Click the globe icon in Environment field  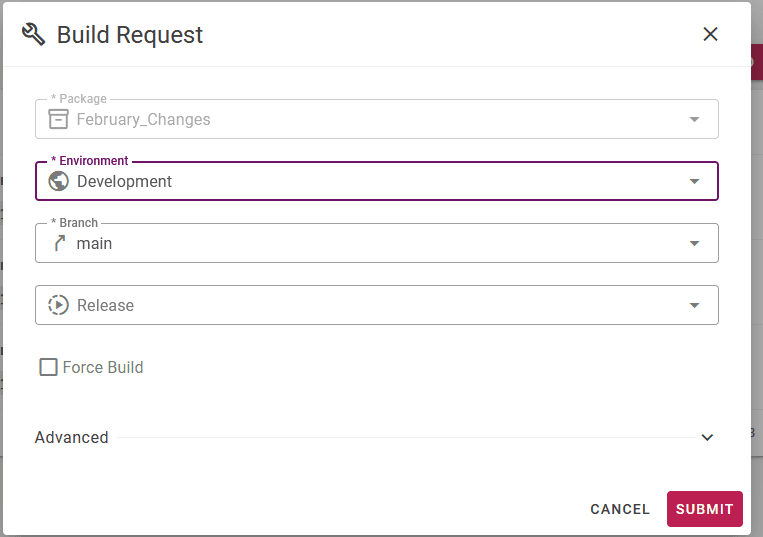click(x=58, y=181)
